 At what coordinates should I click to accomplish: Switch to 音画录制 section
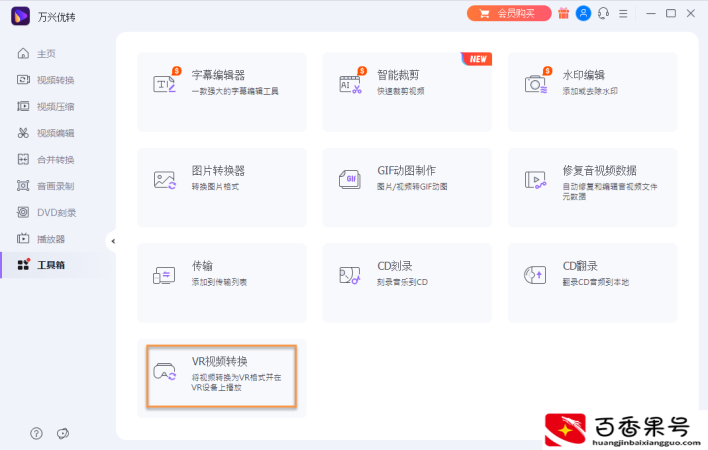click(x=55, y=186)
